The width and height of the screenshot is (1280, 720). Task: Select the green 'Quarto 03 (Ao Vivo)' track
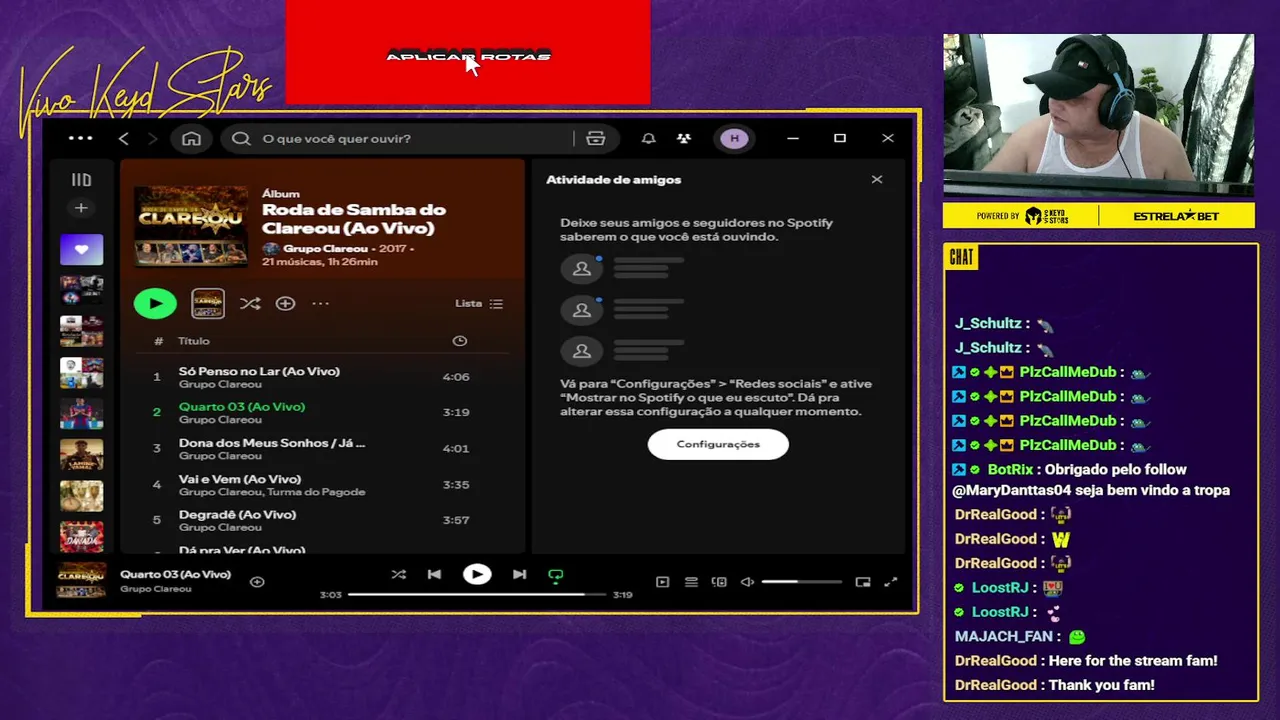coord(242,407)
